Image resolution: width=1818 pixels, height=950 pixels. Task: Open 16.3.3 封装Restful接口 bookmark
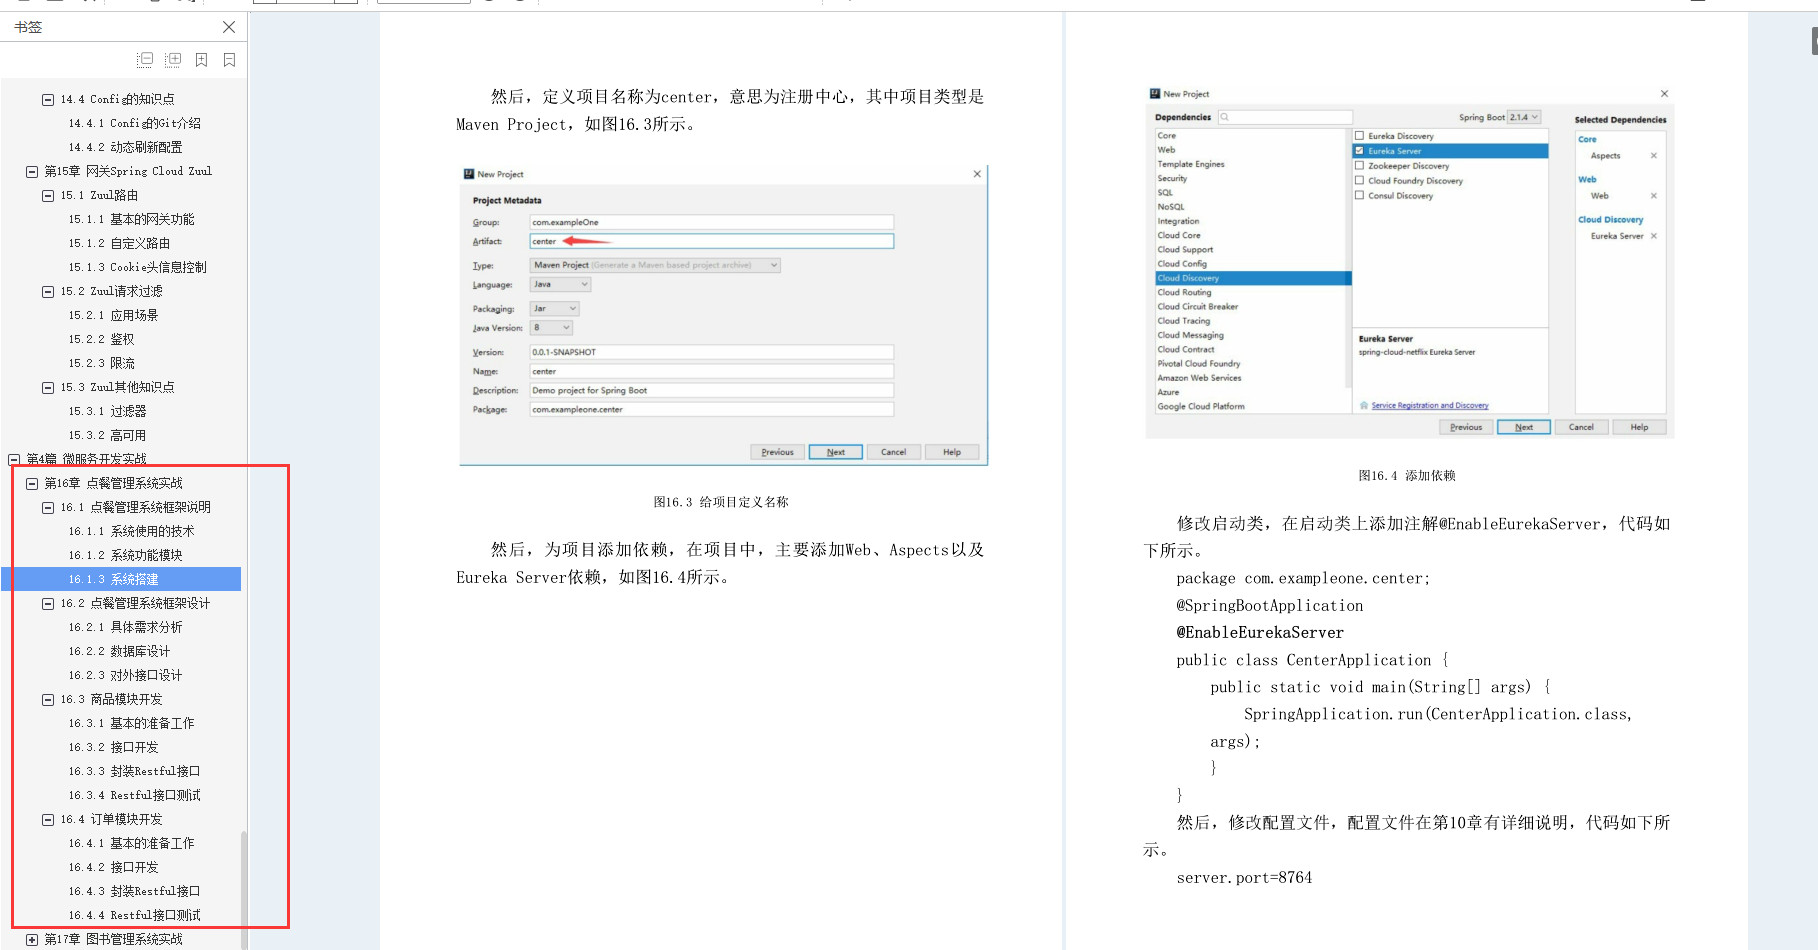pyautogui.click(x=134, y=771)
